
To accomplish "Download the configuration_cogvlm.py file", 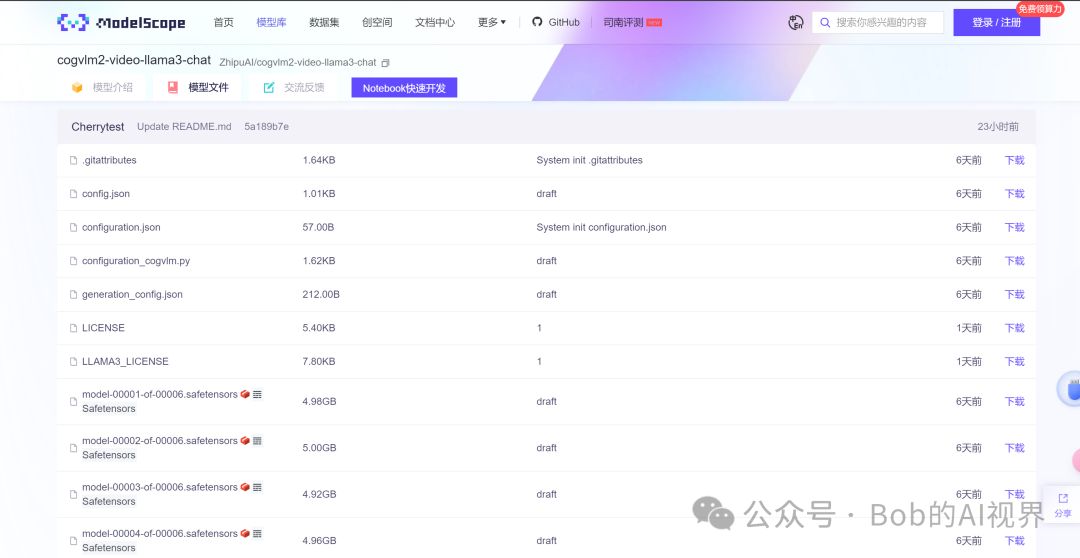I will click(x=1014, y=260).
